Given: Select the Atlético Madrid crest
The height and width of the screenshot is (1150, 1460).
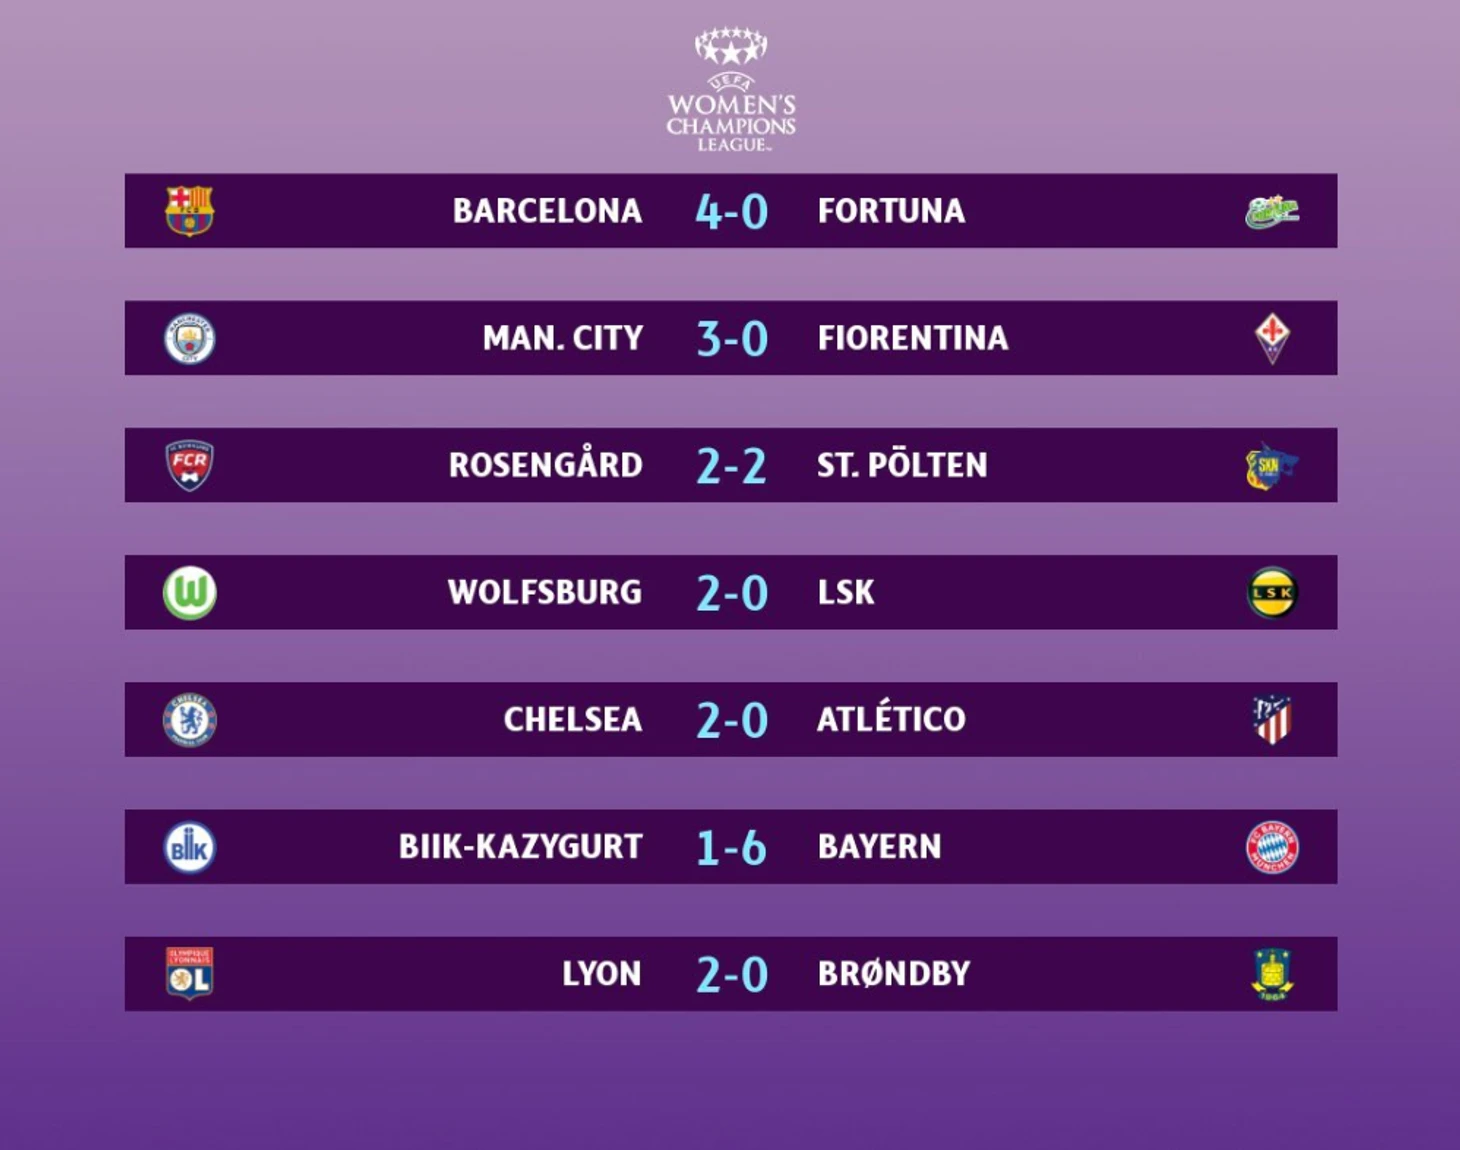Looking at the screenshot, I should [x=1272, y=720].
